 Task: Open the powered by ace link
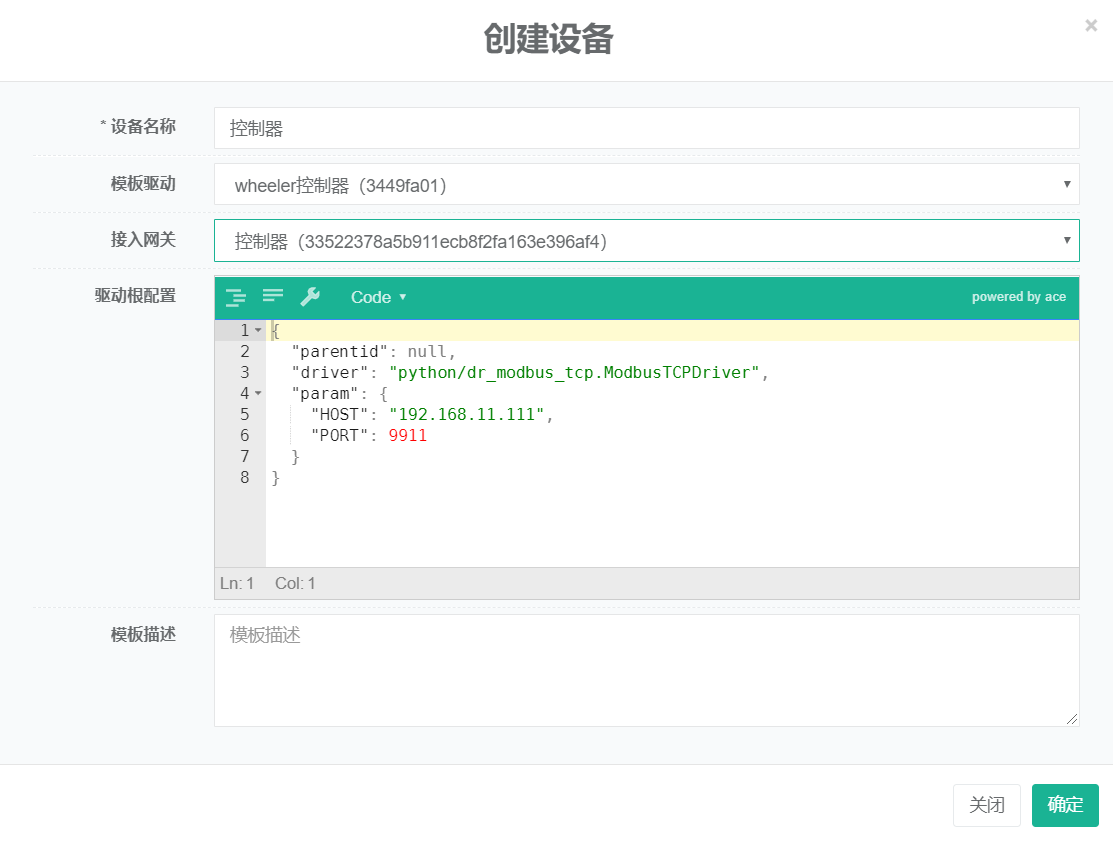(x=1019, y=297)
